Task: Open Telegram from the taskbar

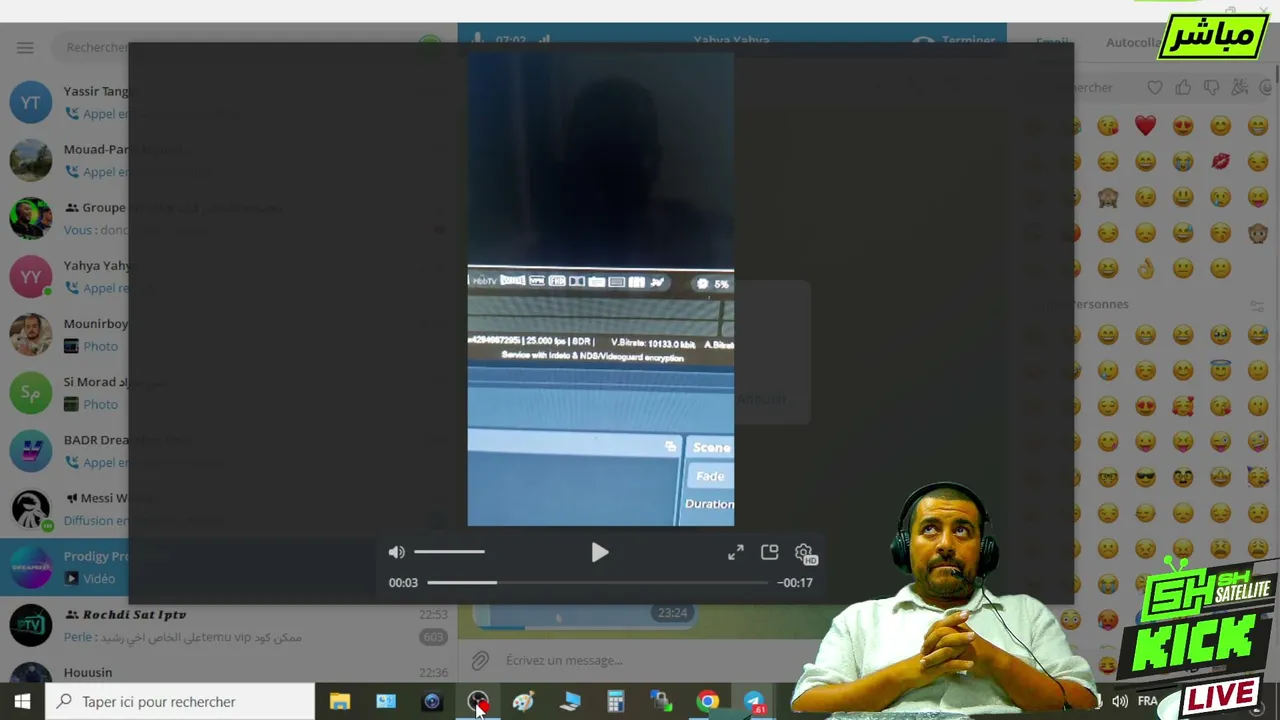Action: pos(753,701)
